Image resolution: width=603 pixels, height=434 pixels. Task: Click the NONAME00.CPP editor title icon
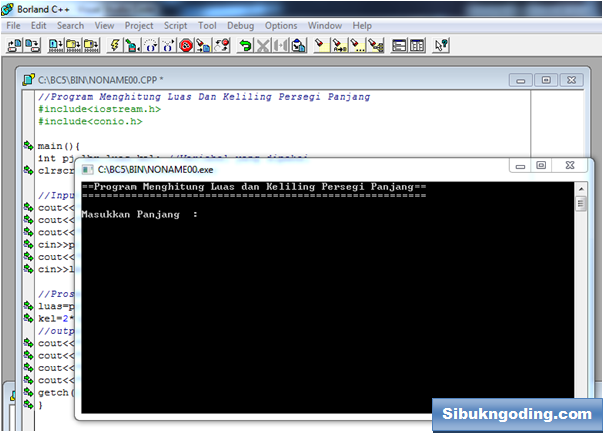pos(28,80)
